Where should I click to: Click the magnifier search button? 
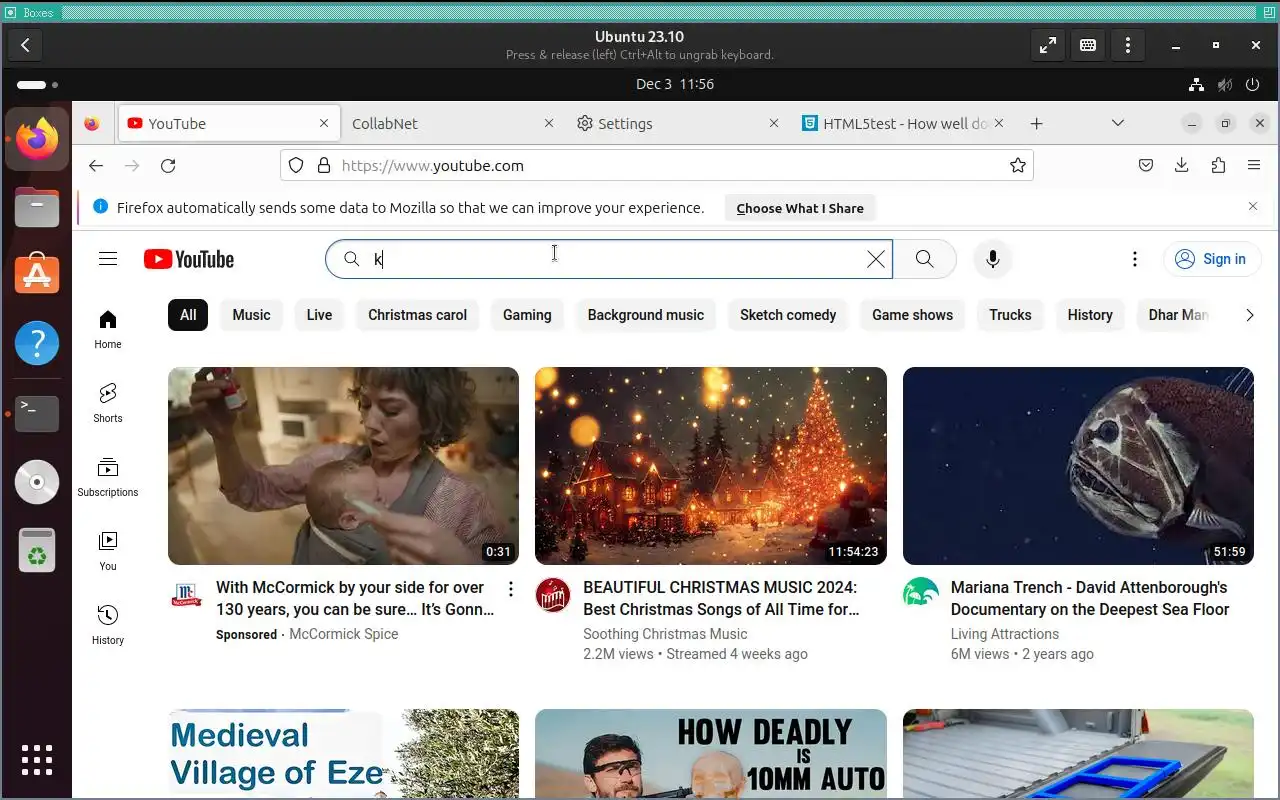[925, 259]
